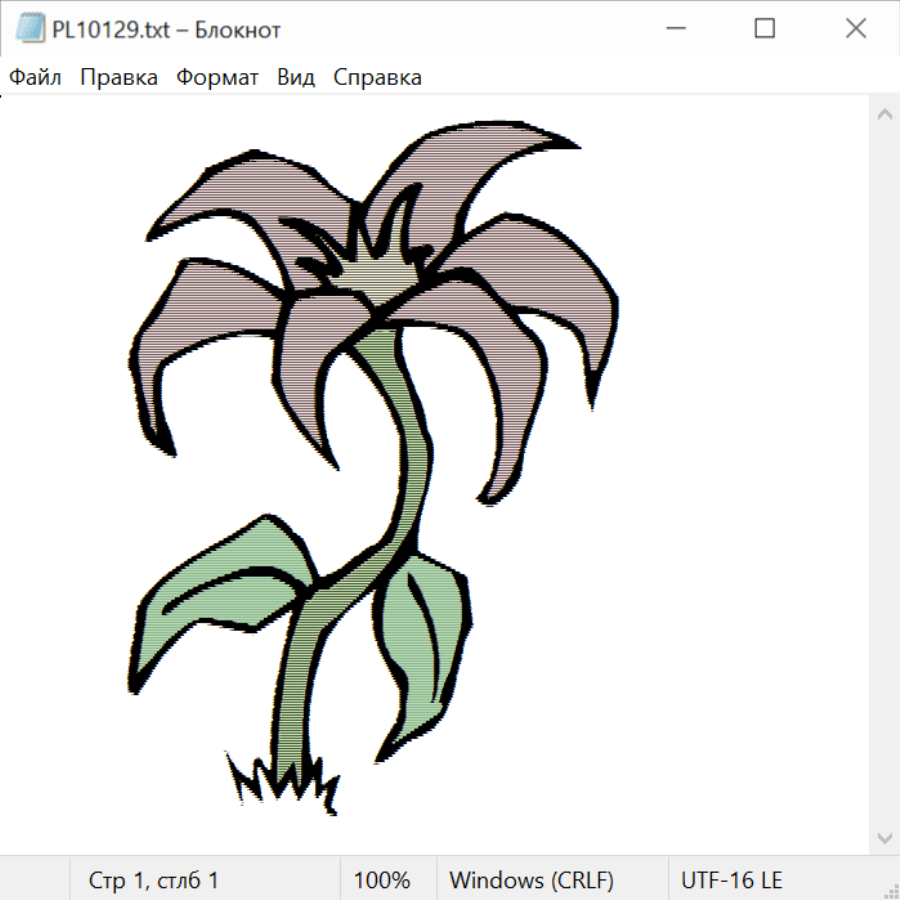The height and width of the screenshot is (900, 900).
Task: Click the Стр 1, стлб 1 status field
Action: 153,880
